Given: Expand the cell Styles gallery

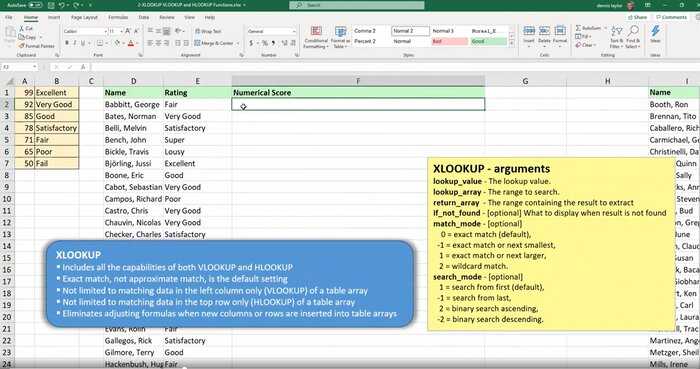Looking at the screenshot, I should [512, 44].
